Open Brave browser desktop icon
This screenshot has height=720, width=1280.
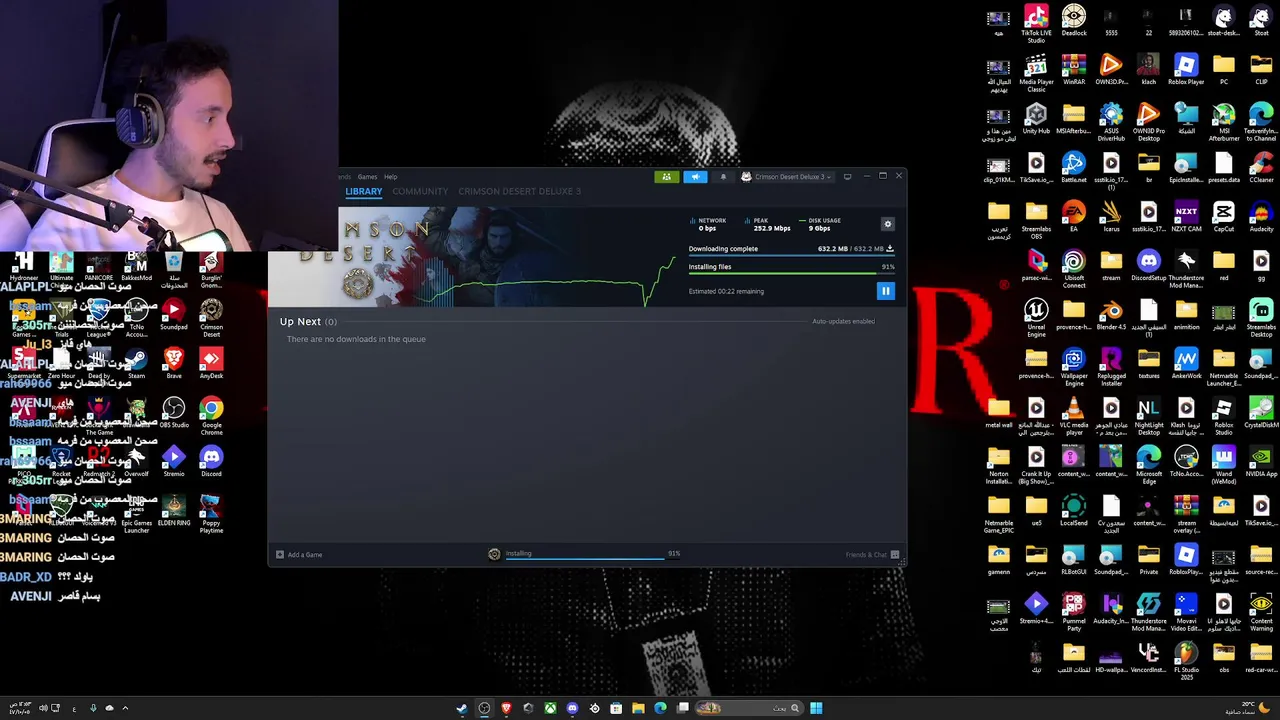click(174, 364)
